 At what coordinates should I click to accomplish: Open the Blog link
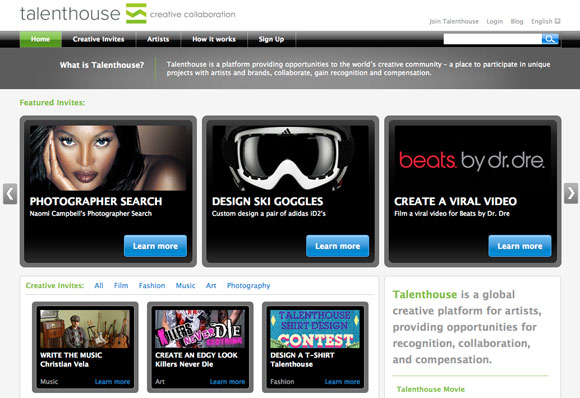[517, 21]
